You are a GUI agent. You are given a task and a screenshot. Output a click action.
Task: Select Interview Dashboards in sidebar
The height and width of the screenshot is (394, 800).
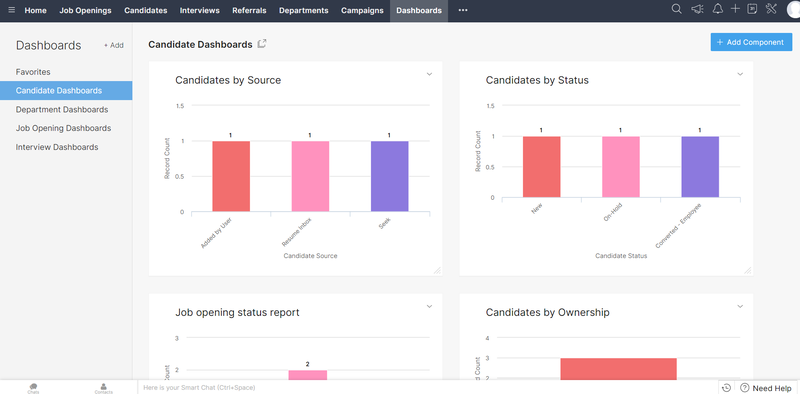click(57, 147)
